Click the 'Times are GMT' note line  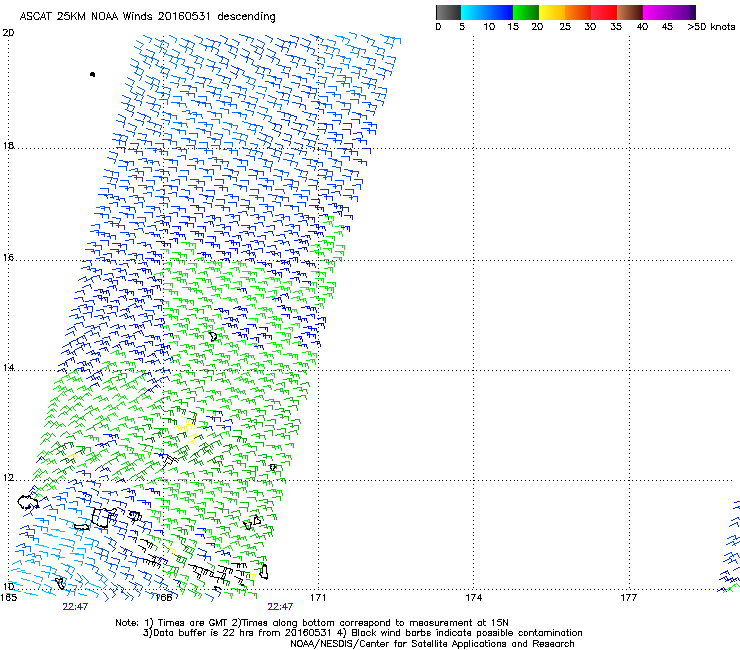point(312,623)
